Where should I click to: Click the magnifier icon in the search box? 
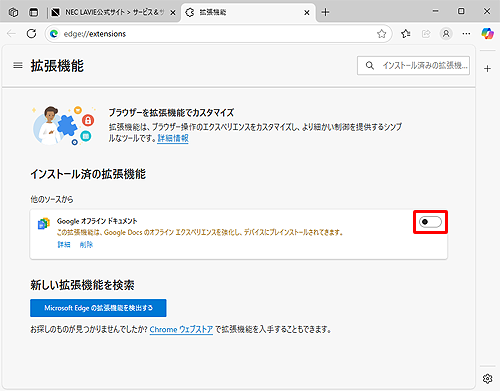370,65
